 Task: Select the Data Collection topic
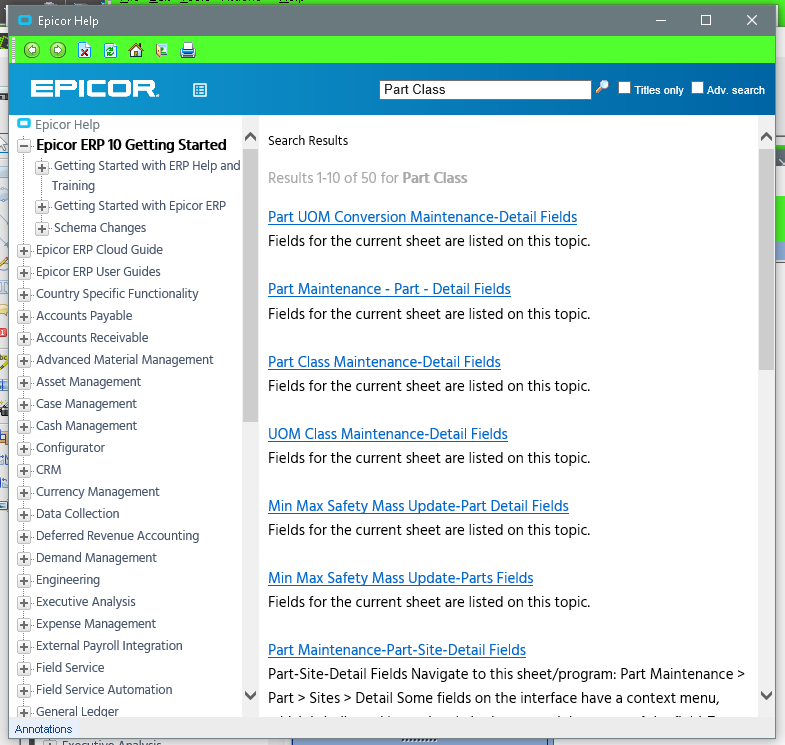[x=78, y=514]
